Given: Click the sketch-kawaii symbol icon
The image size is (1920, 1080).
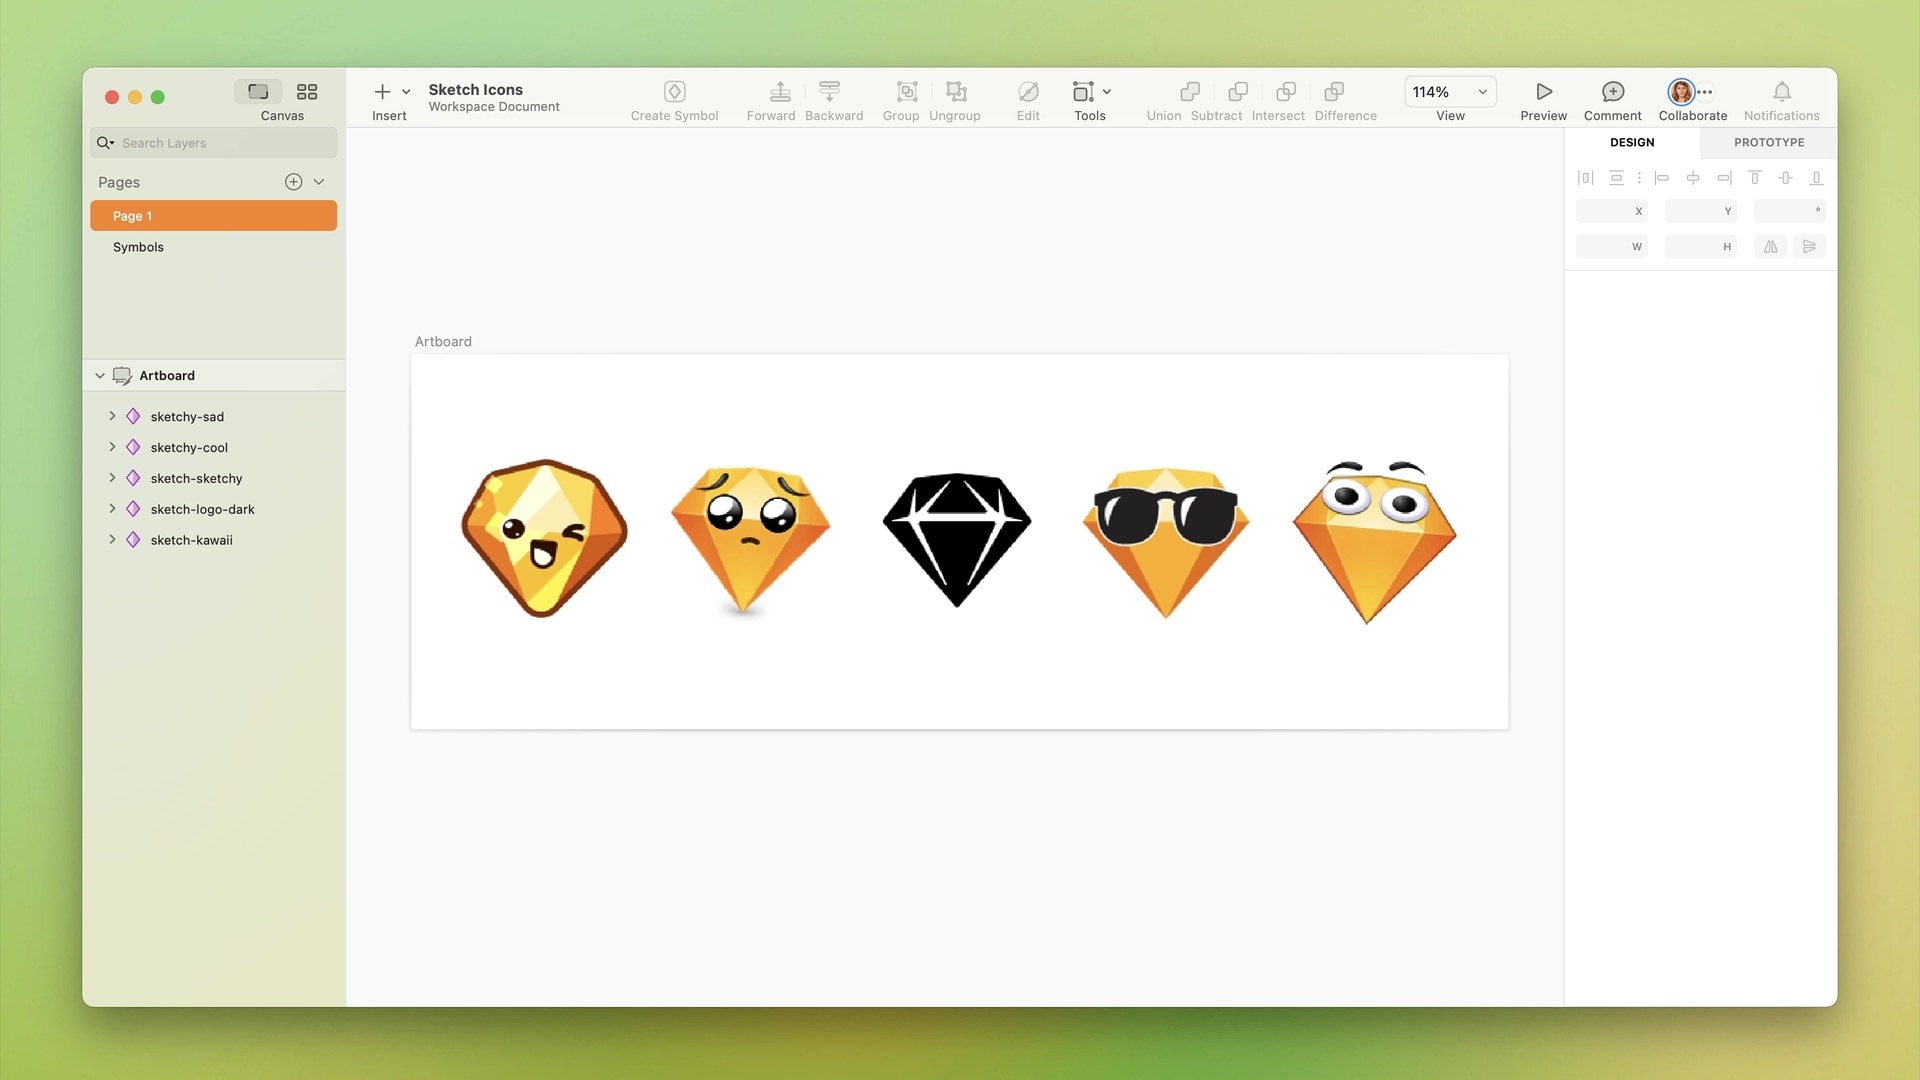Looking at the screenshot, I should [133, 540].
